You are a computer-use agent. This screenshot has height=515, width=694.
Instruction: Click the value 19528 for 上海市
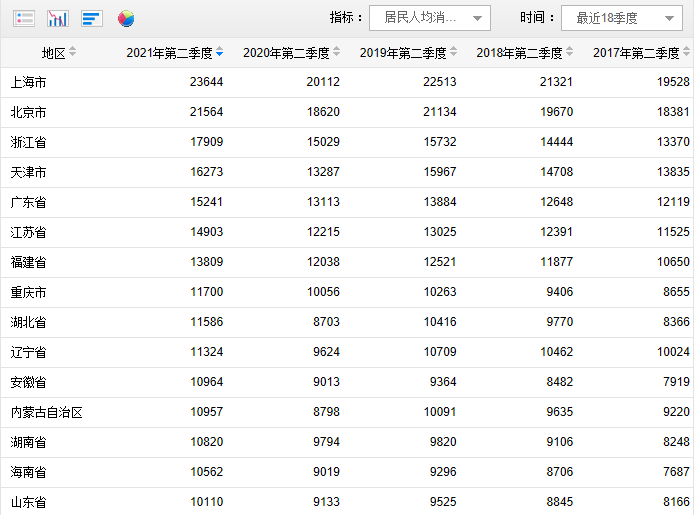pos(673,82)
